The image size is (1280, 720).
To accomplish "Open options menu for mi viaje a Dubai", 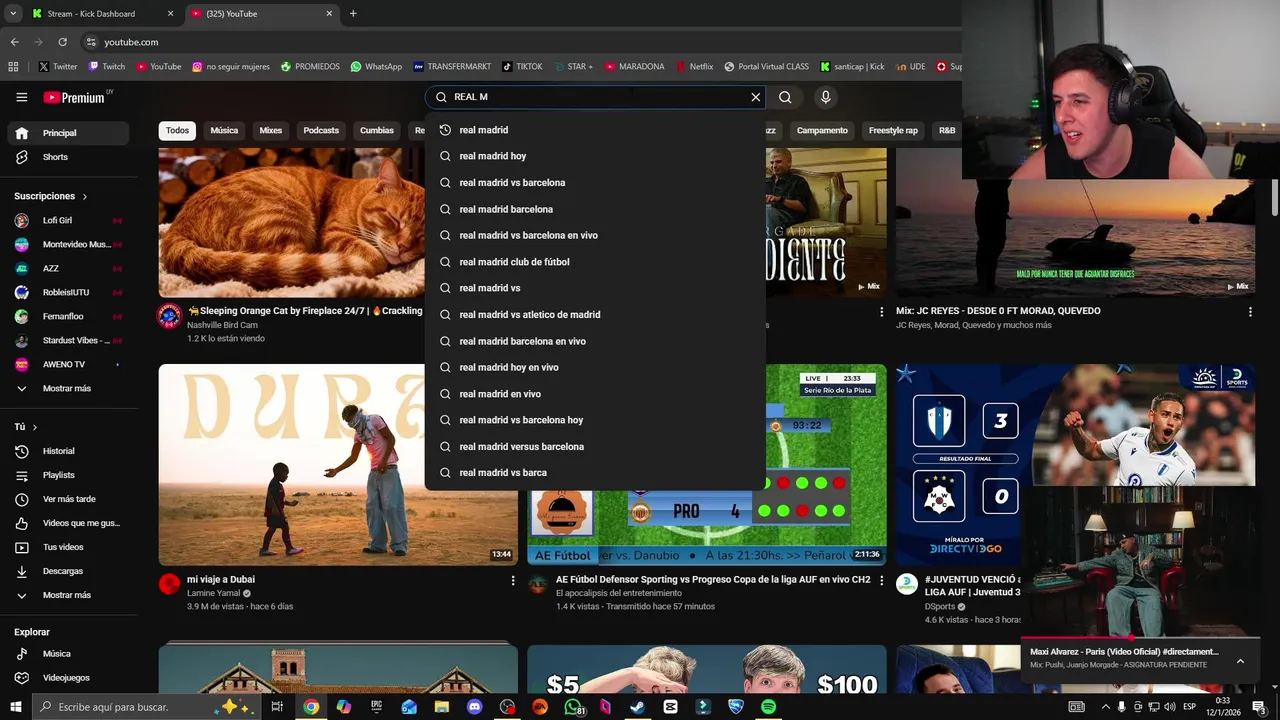I will click(513, 580).
